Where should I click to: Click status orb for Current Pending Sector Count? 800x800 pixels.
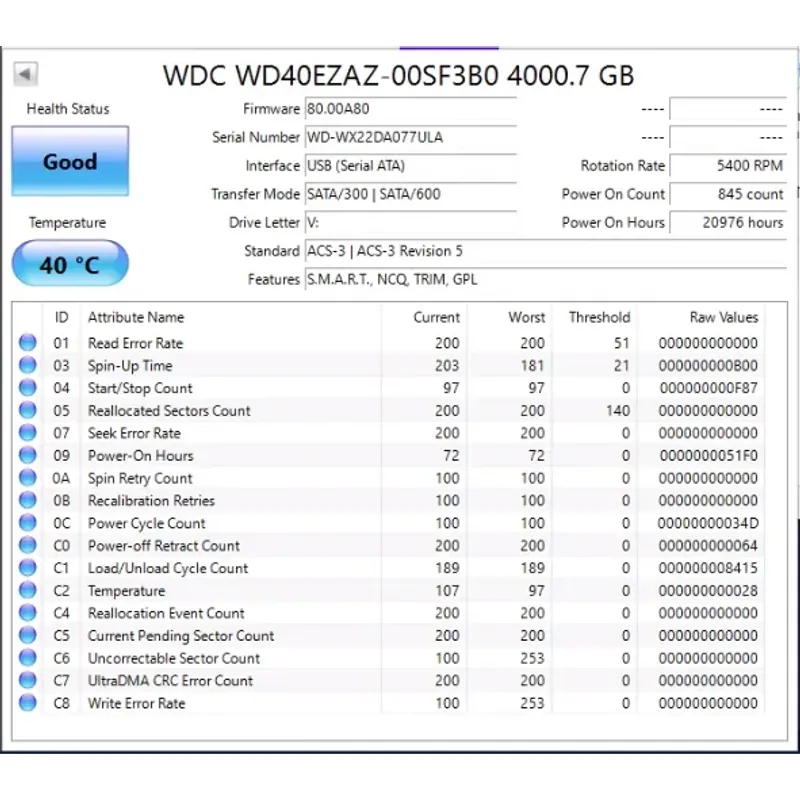(x=28, y=636)
